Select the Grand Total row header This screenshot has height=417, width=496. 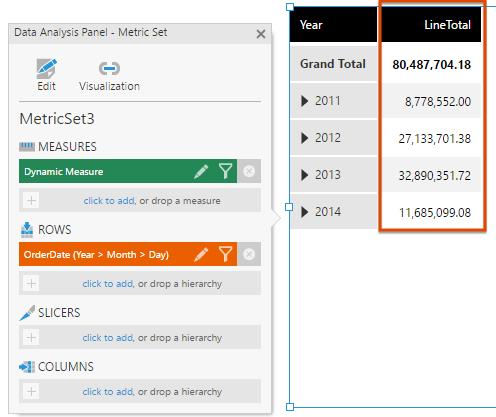tap(333, 64)
